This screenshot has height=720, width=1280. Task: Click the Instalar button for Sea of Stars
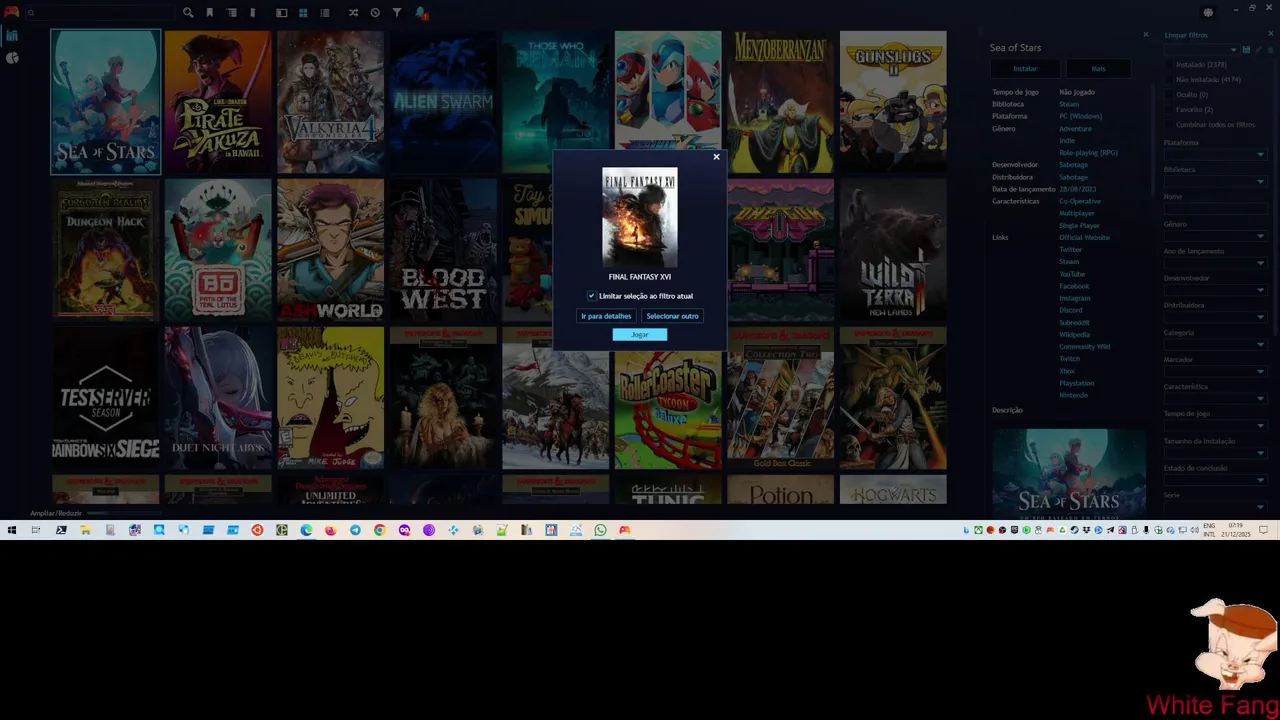point(1025,69)
